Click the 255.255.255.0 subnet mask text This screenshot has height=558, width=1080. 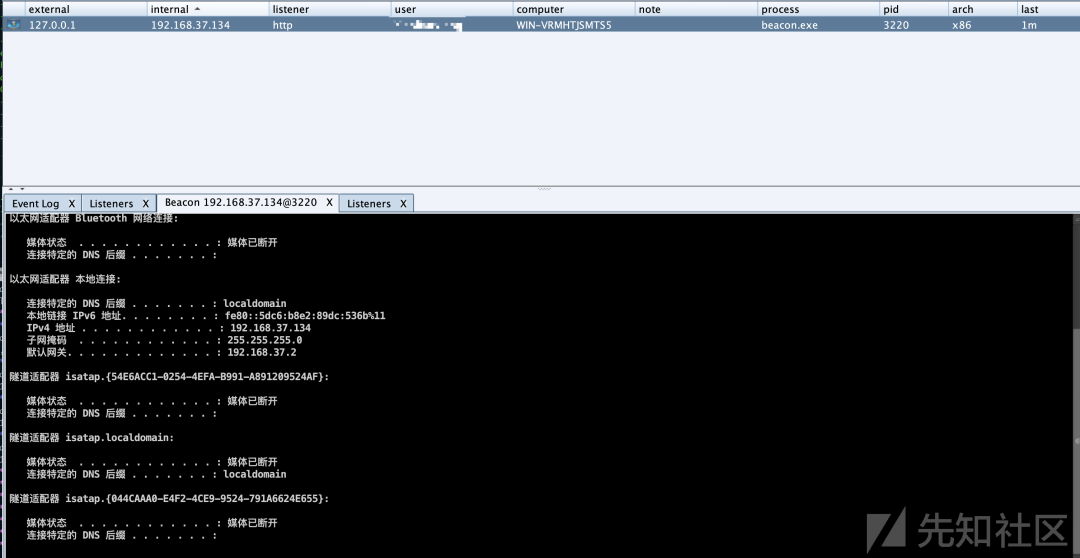click(264, 340)
